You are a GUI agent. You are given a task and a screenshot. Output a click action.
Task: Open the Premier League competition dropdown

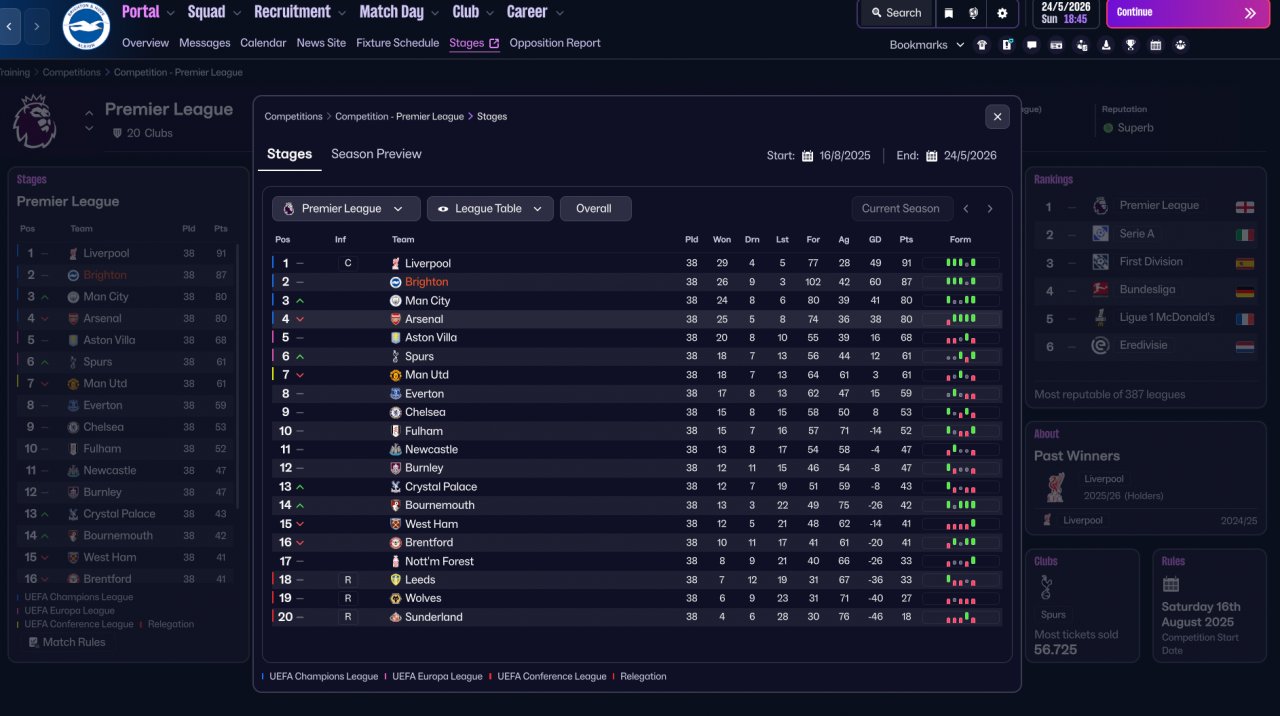tap(346, 209)
